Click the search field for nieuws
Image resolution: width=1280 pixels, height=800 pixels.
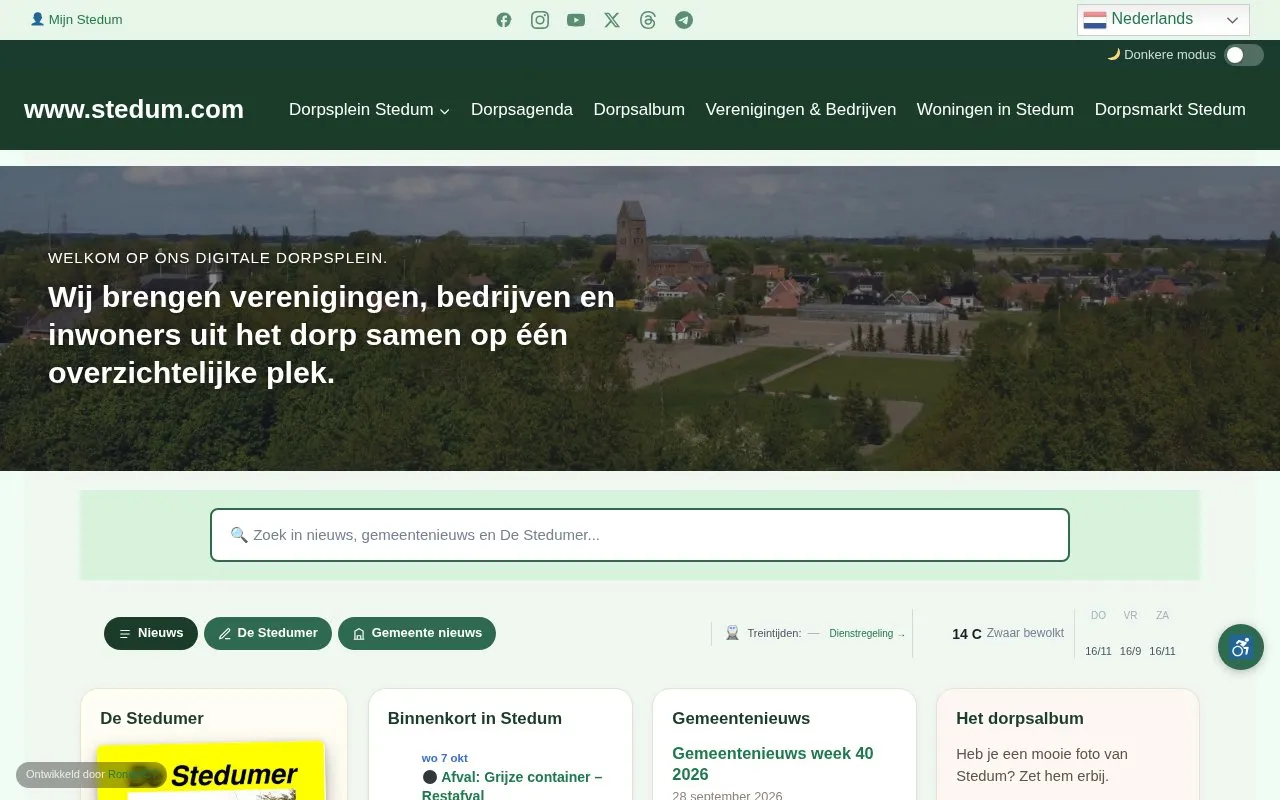click(640, 535)
